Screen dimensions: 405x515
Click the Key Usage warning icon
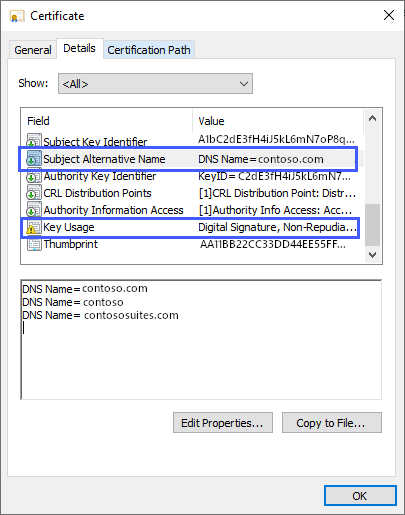34,227
